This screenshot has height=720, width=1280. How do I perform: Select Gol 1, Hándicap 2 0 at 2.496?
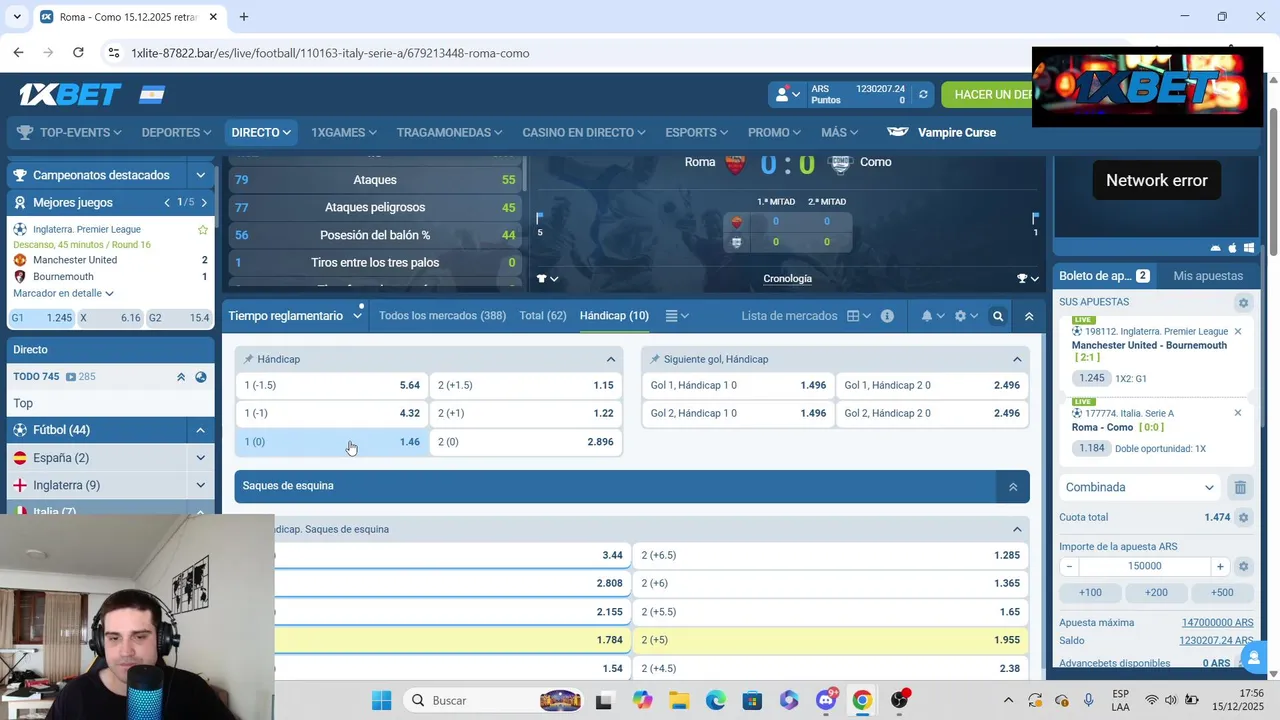[932, 385]
